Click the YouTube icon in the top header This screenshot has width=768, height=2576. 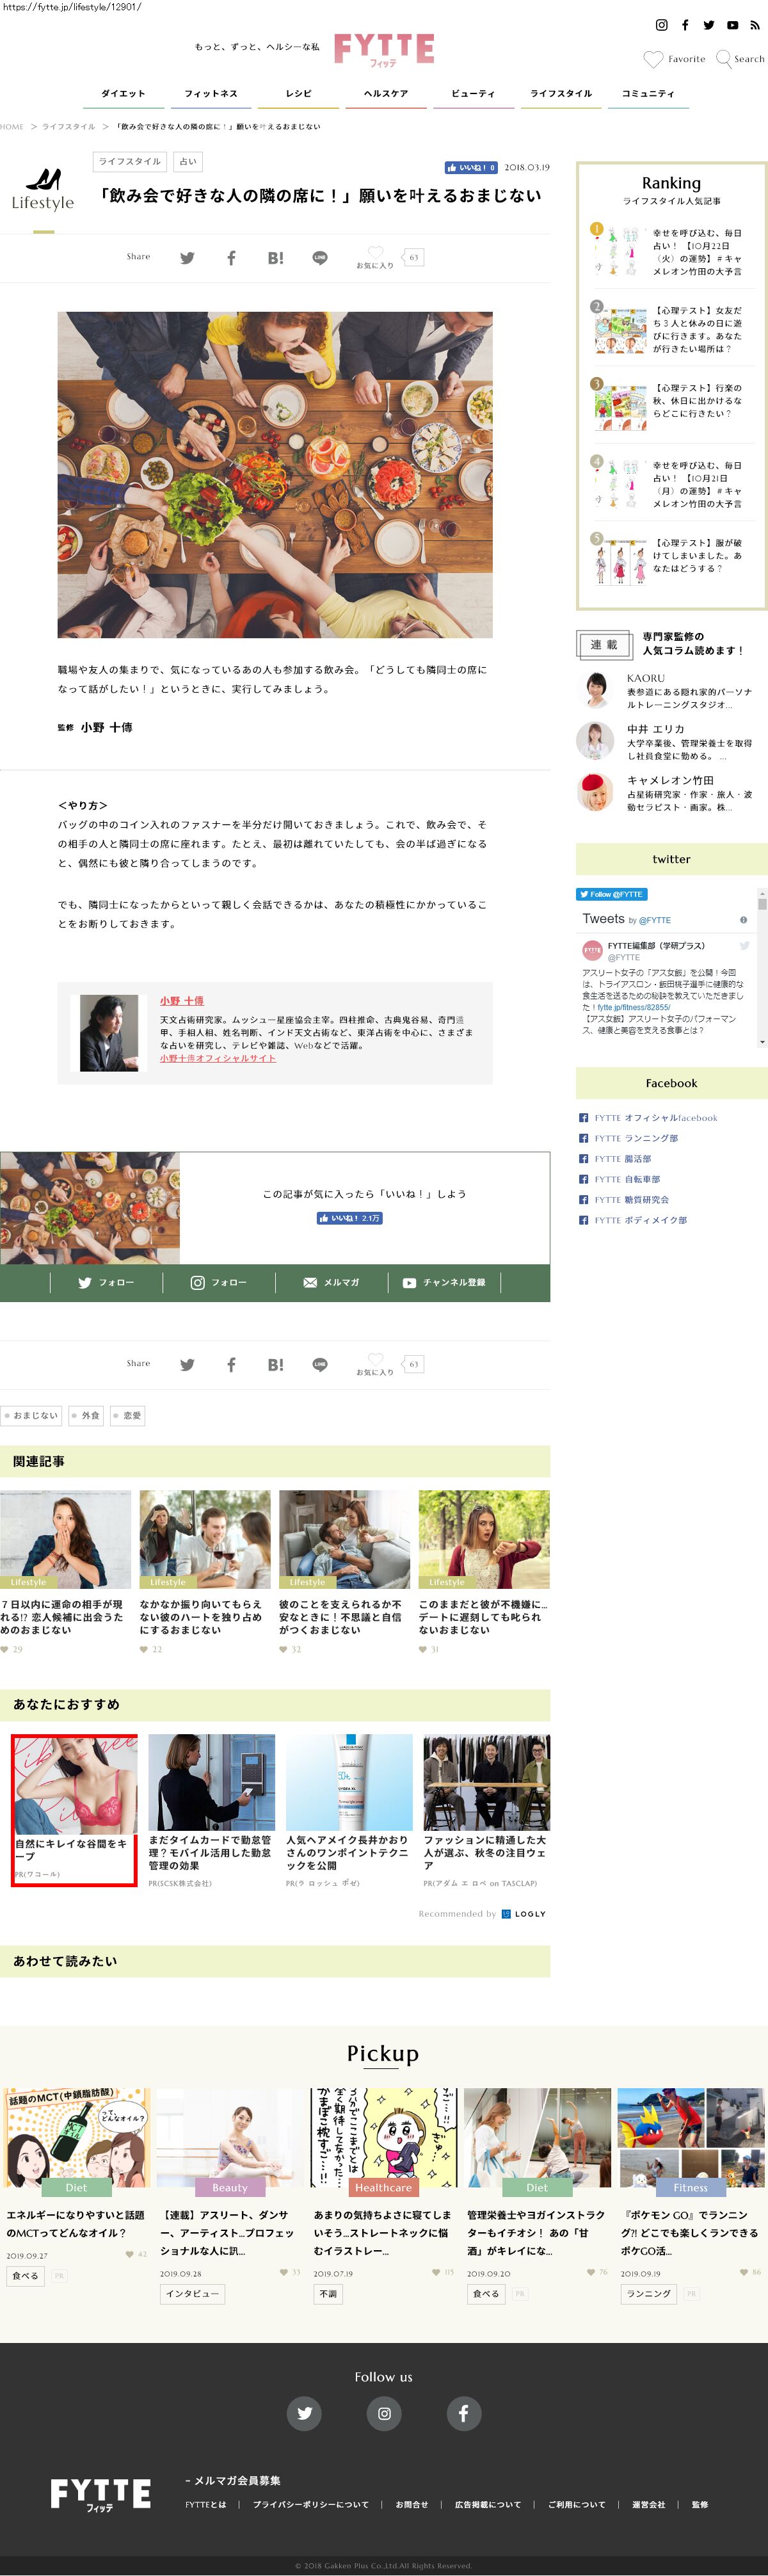[732, 25]
